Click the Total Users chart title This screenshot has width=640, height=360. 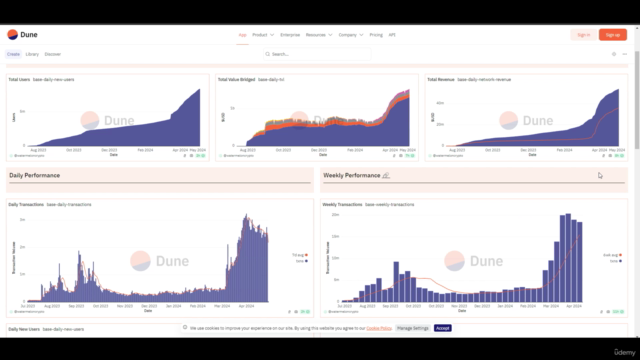[x=19, y=80]
